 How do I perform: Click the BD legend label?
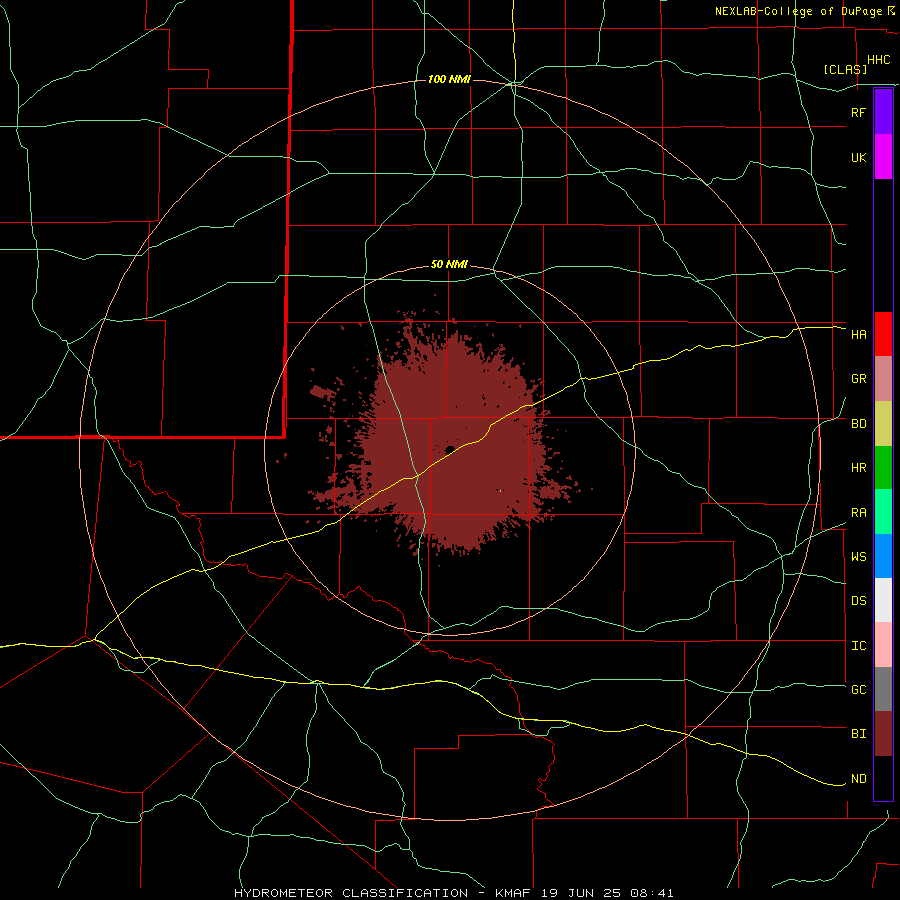tap(858, 424)
